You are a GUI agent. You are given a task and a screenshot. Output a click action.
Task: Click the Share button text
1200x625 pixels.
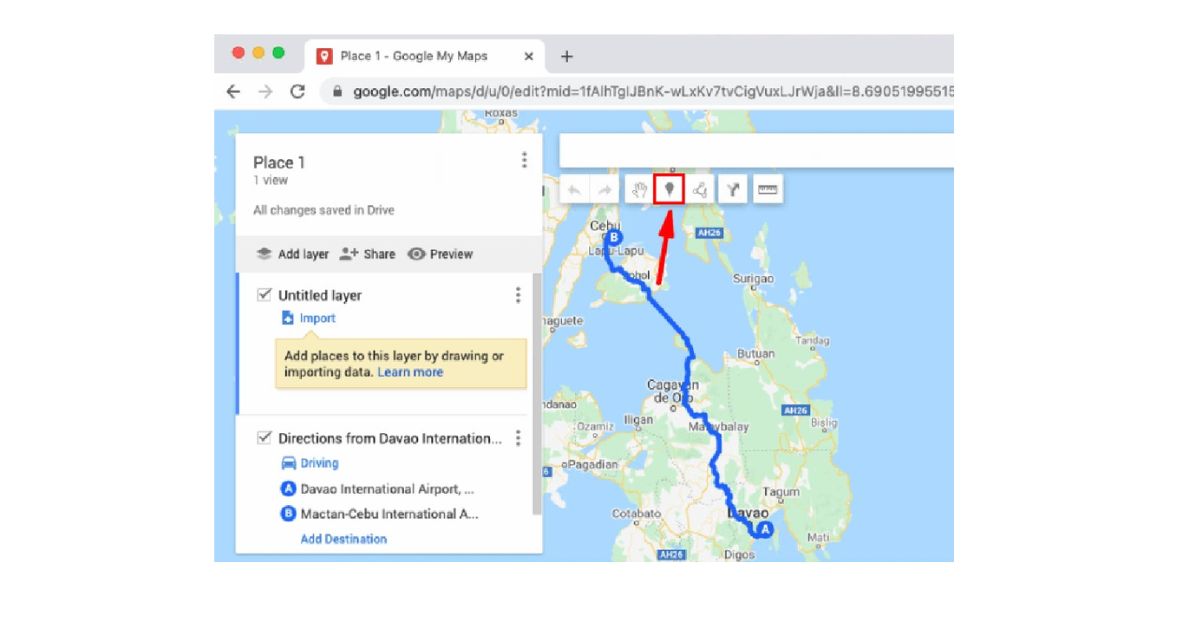click(x=379, y=254)
